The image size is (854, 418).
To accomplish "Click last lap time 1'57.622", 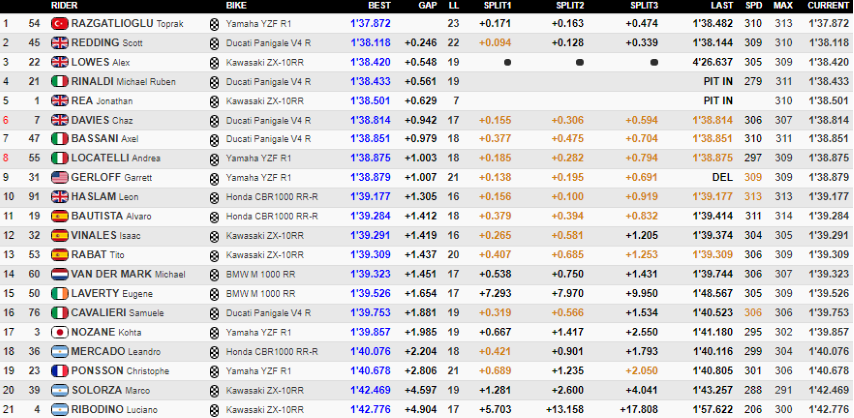I will (713, 409).
